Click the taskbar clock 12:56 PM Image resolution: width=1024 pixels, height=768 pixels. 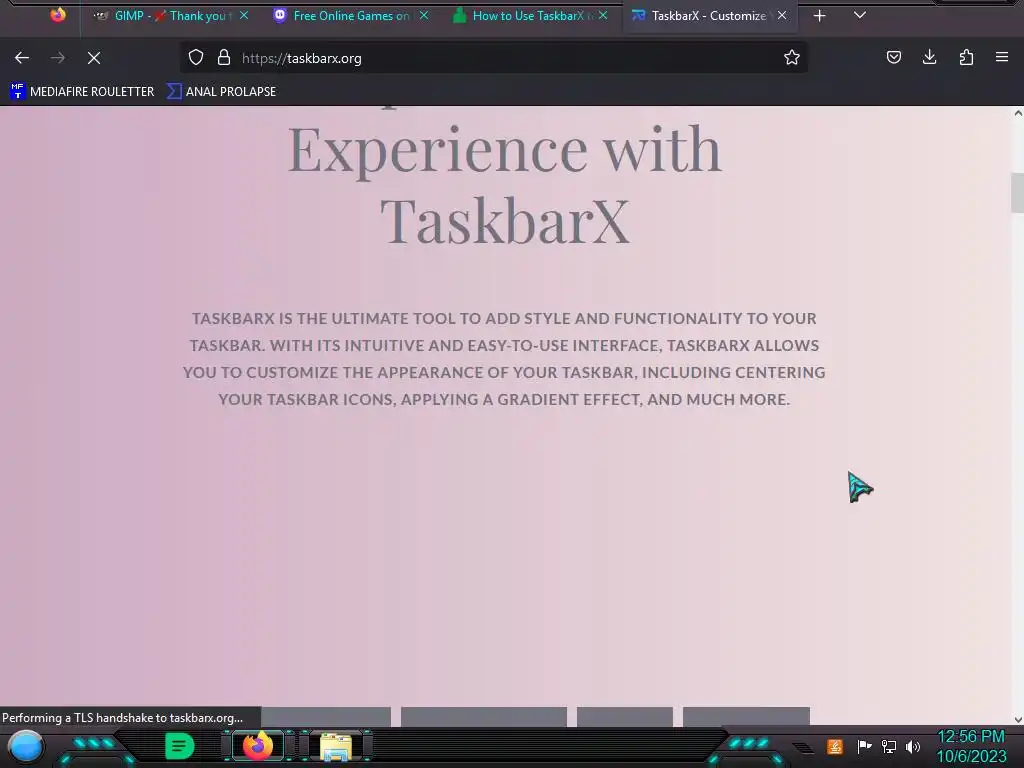click(971, 737)
